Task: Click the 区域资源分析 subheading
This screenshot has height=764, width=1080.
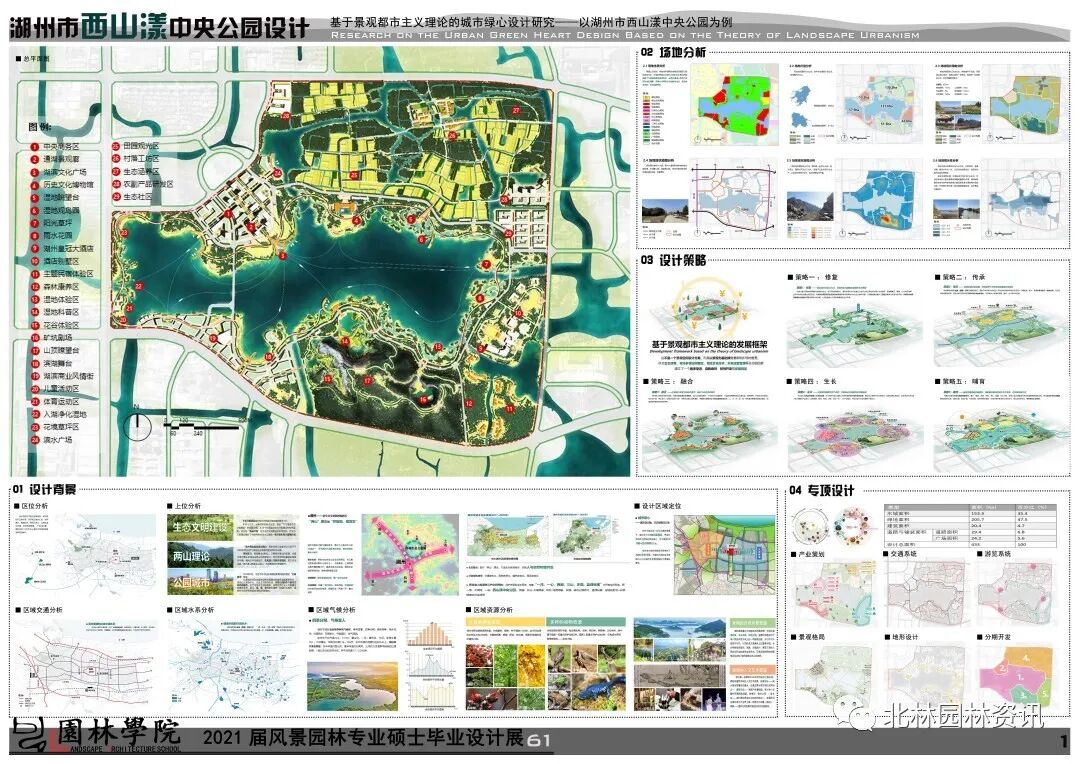Action: click(x=489, y=610)
